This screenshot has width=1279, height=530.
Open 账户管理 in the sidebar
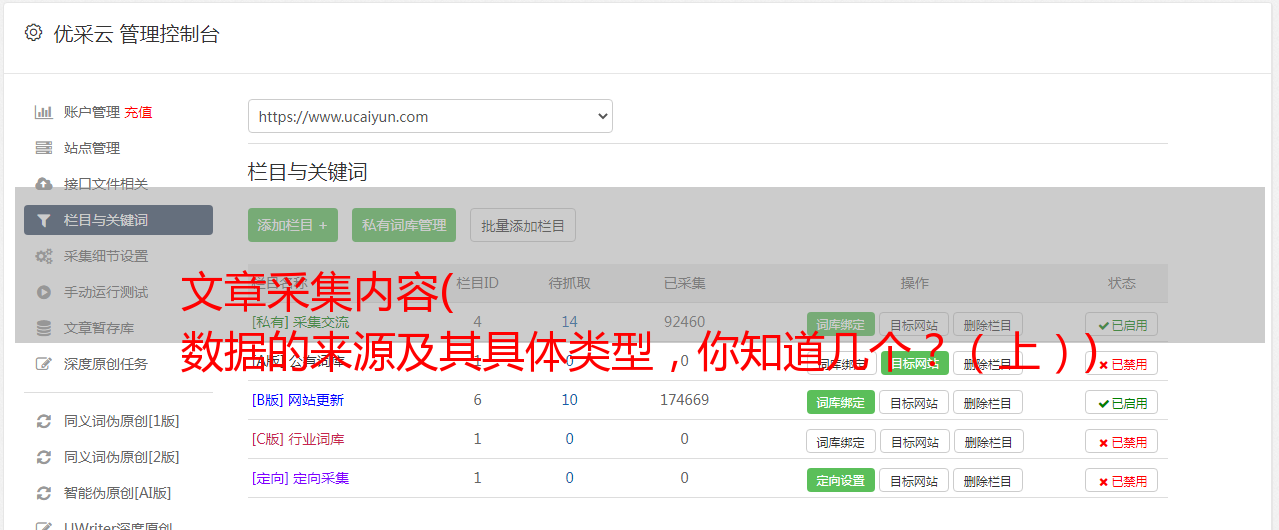[92, 112]
